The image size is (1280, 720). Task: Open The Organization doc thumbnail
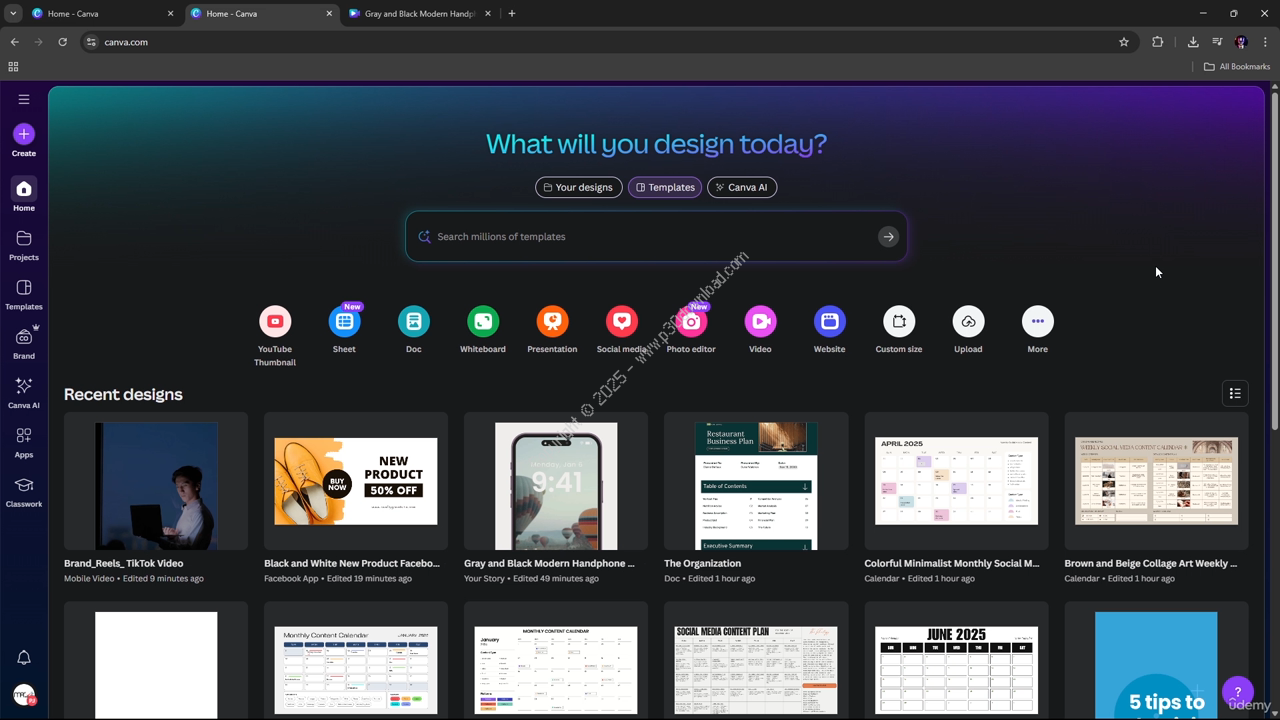(756, 481)
